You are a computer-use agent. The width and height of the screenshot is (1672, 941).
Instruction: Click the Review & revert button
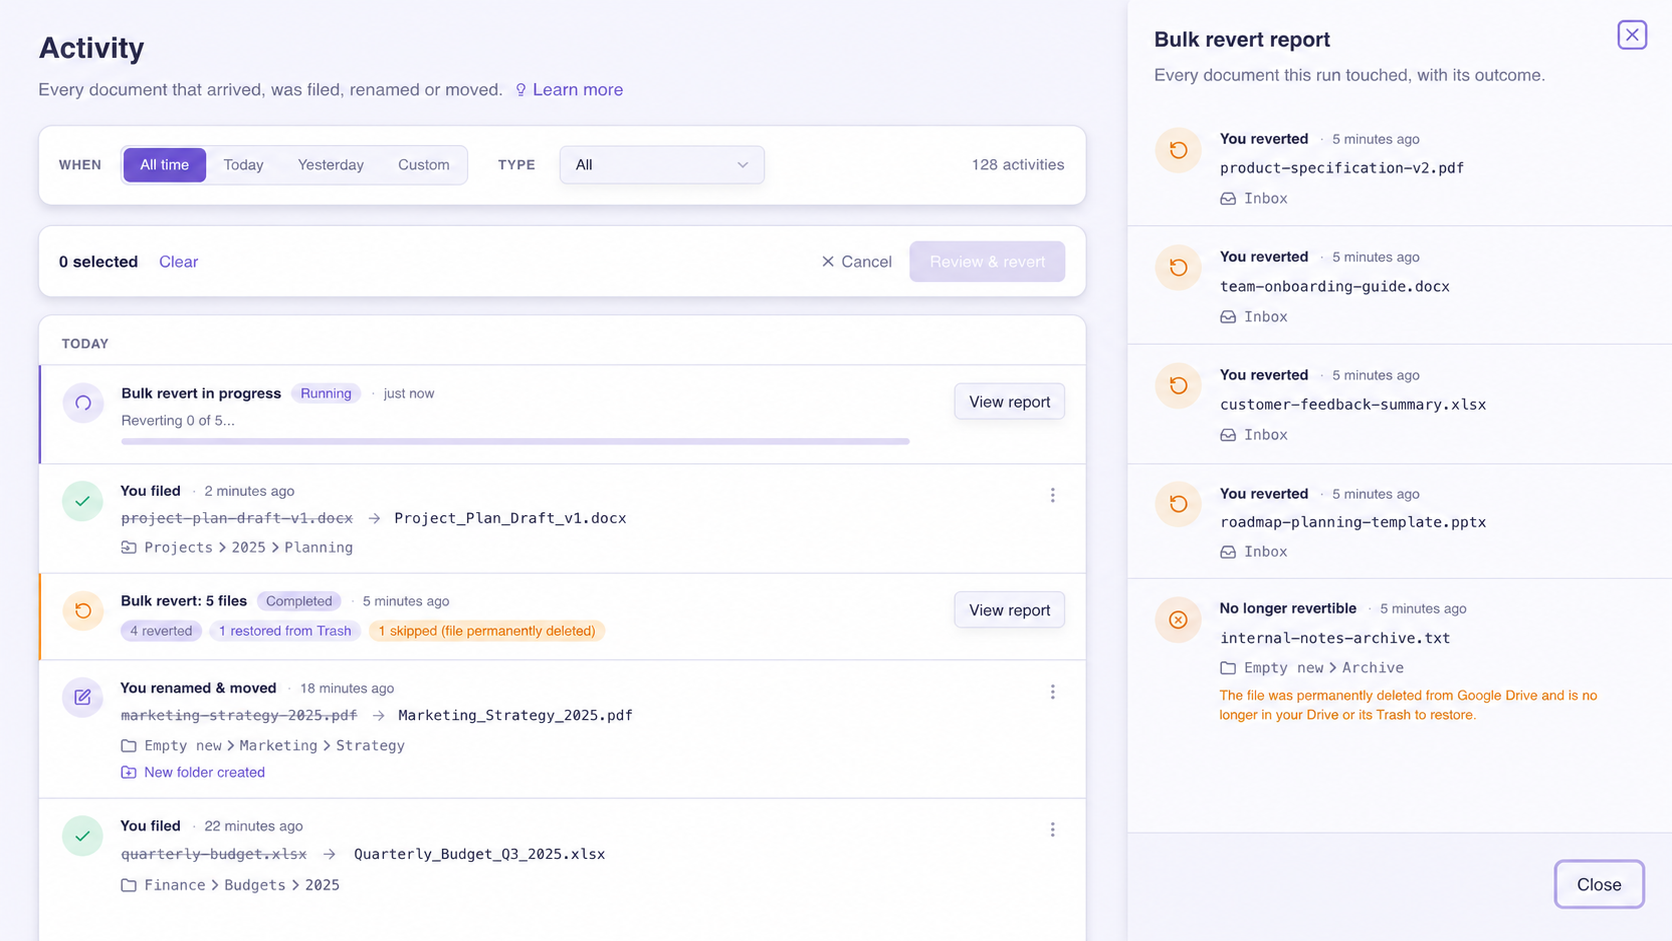pyautogui.click(x=987, y=262)
